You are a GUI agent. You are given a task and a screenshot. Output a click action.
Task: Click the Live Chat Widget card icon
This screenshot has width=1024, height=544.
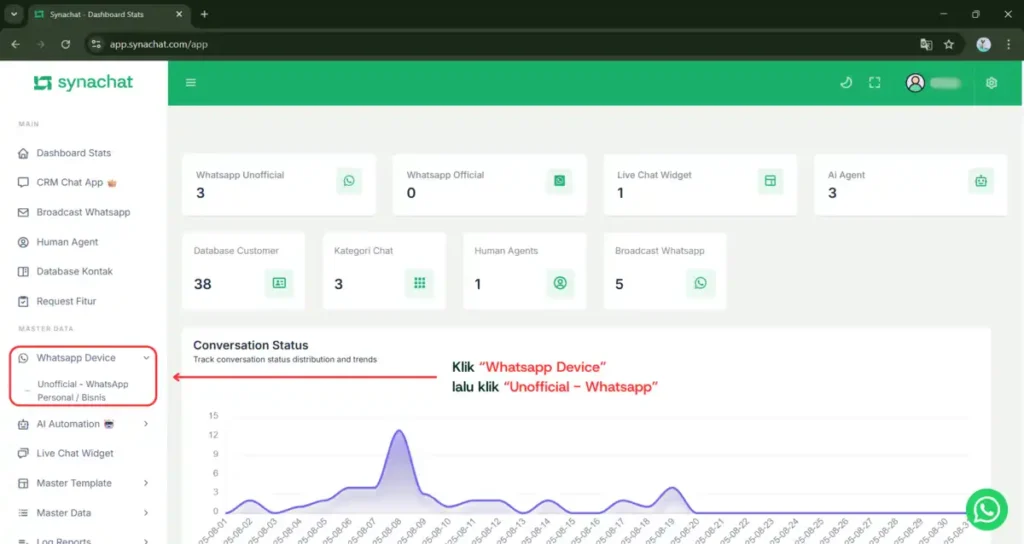click(x=770, y=181)
